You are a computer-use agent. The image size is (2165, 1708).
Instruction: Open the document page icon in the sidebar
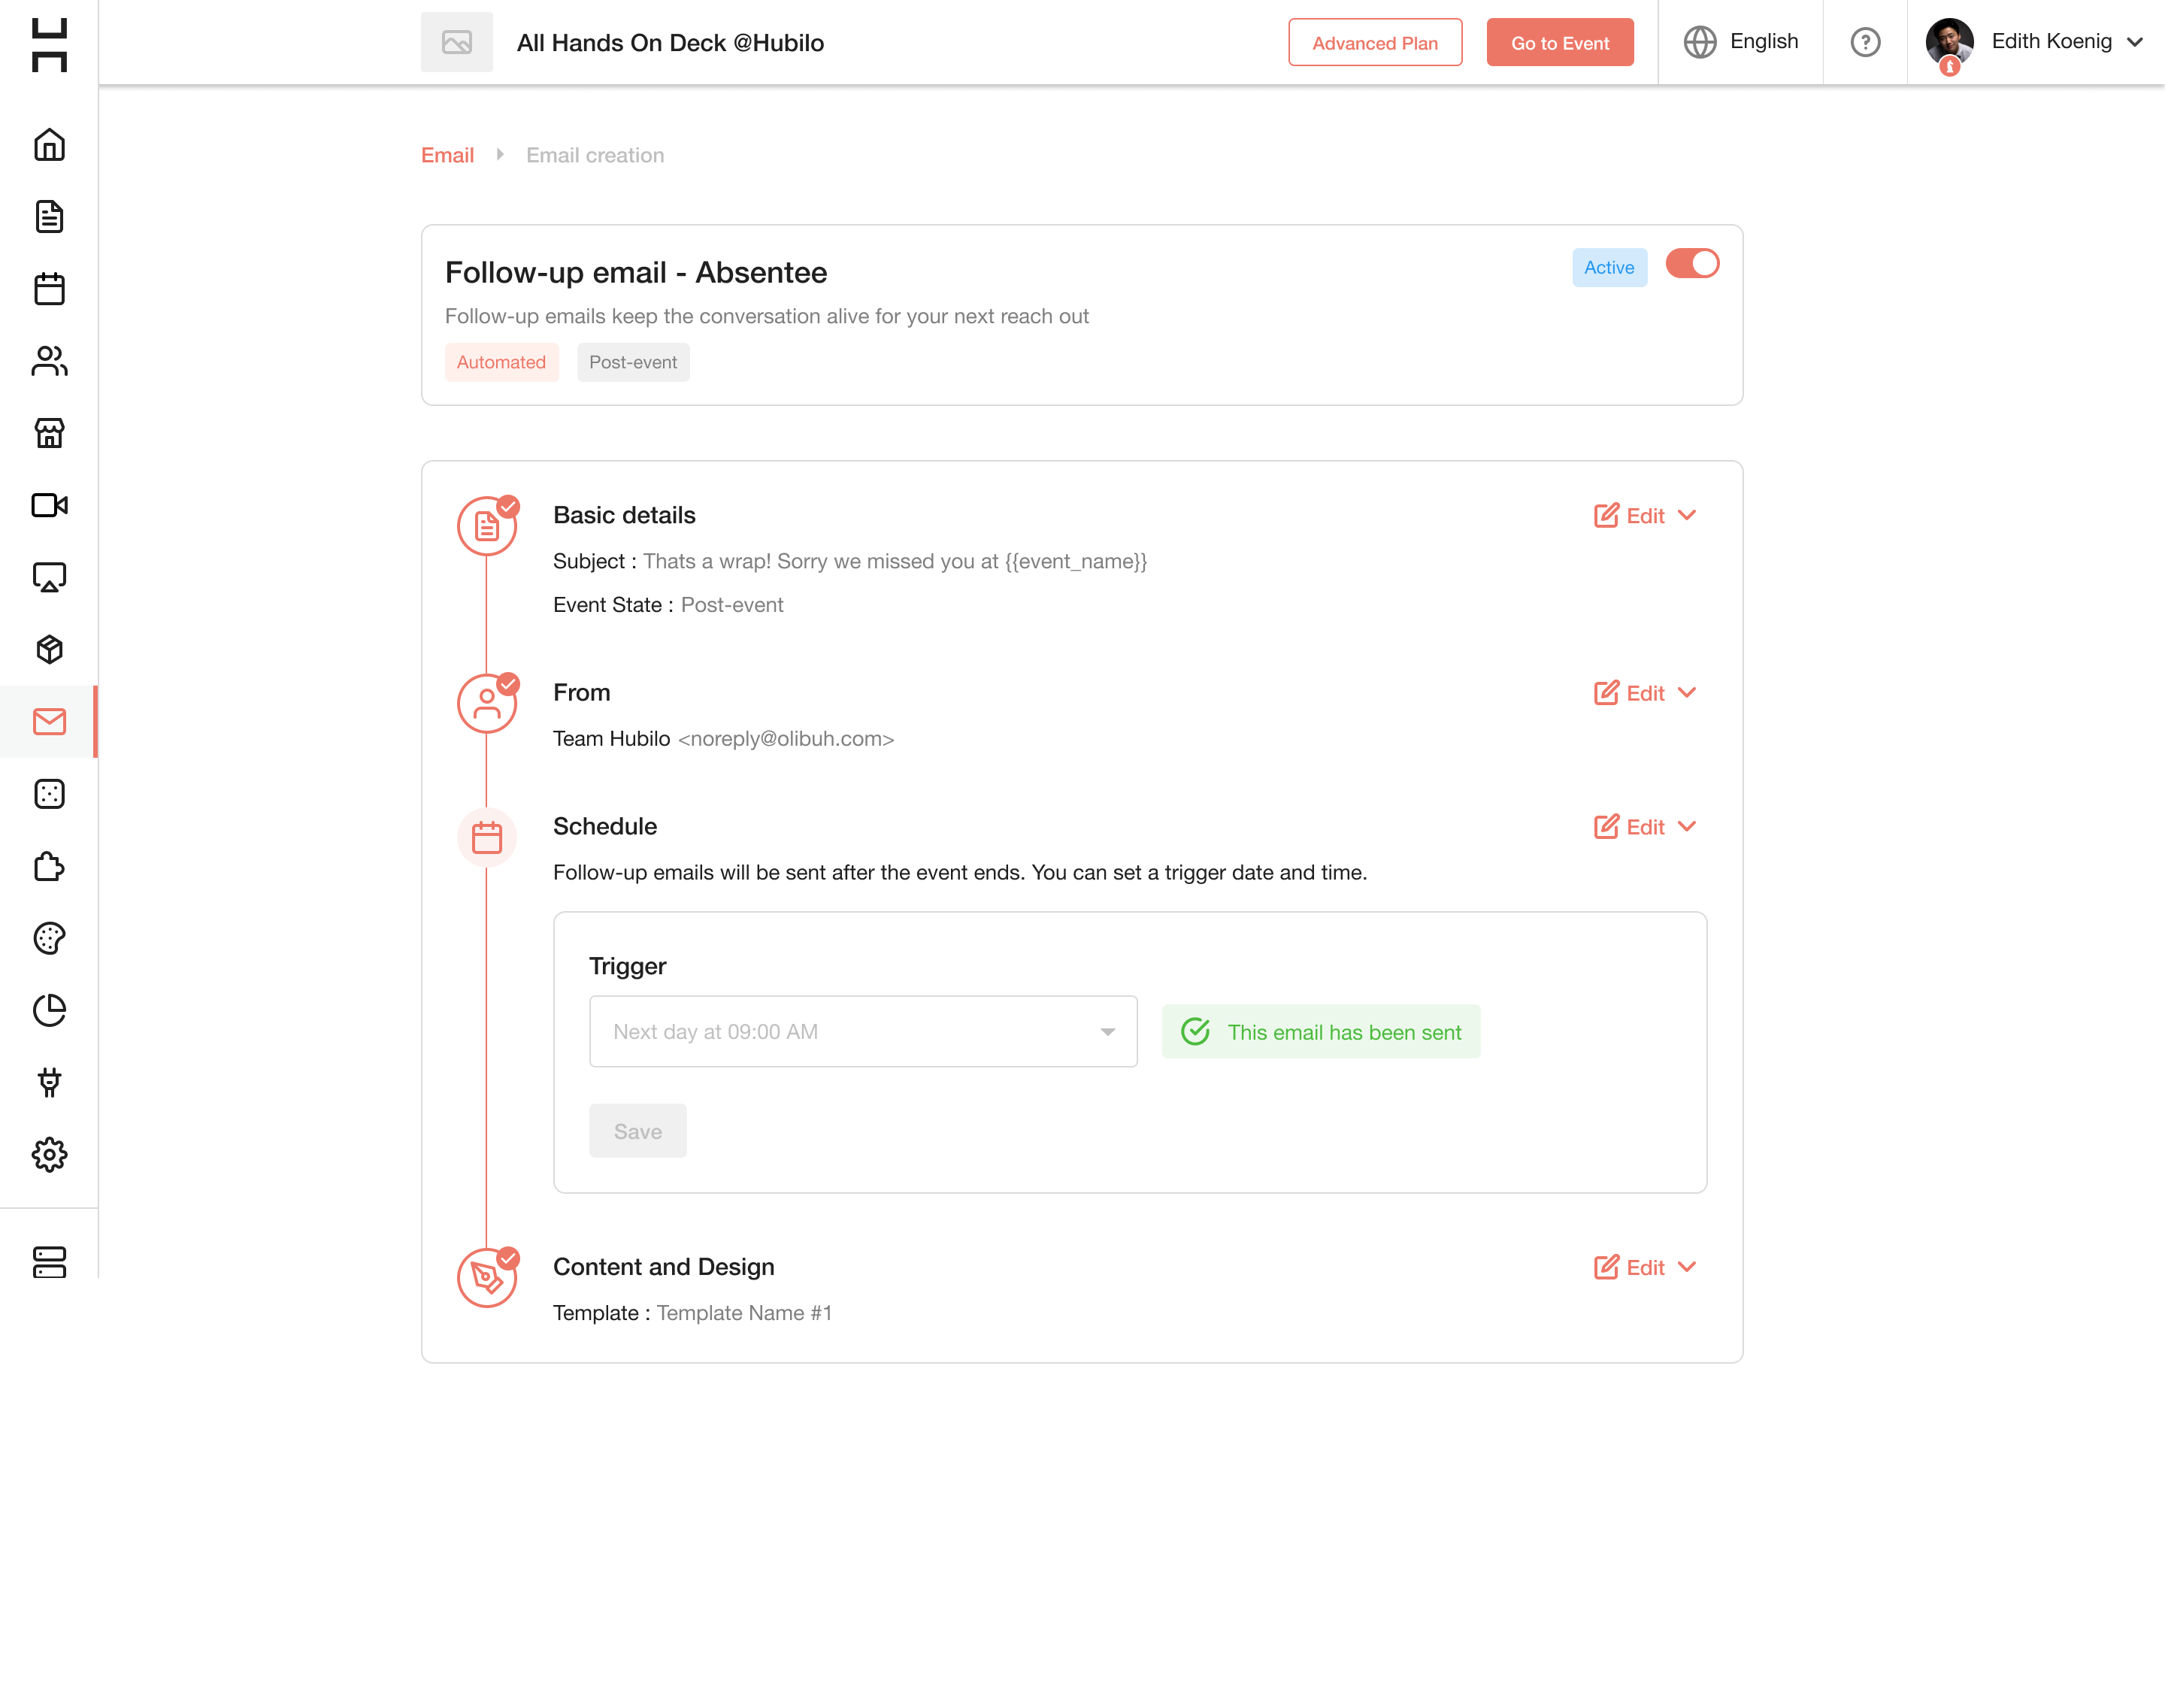49,217
